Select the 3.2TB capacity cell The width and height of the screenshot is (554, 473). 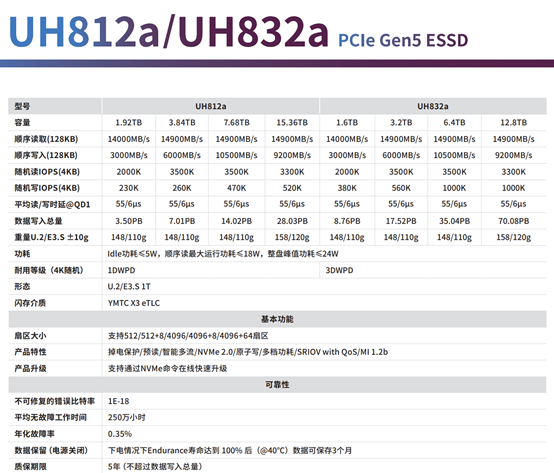401,123
